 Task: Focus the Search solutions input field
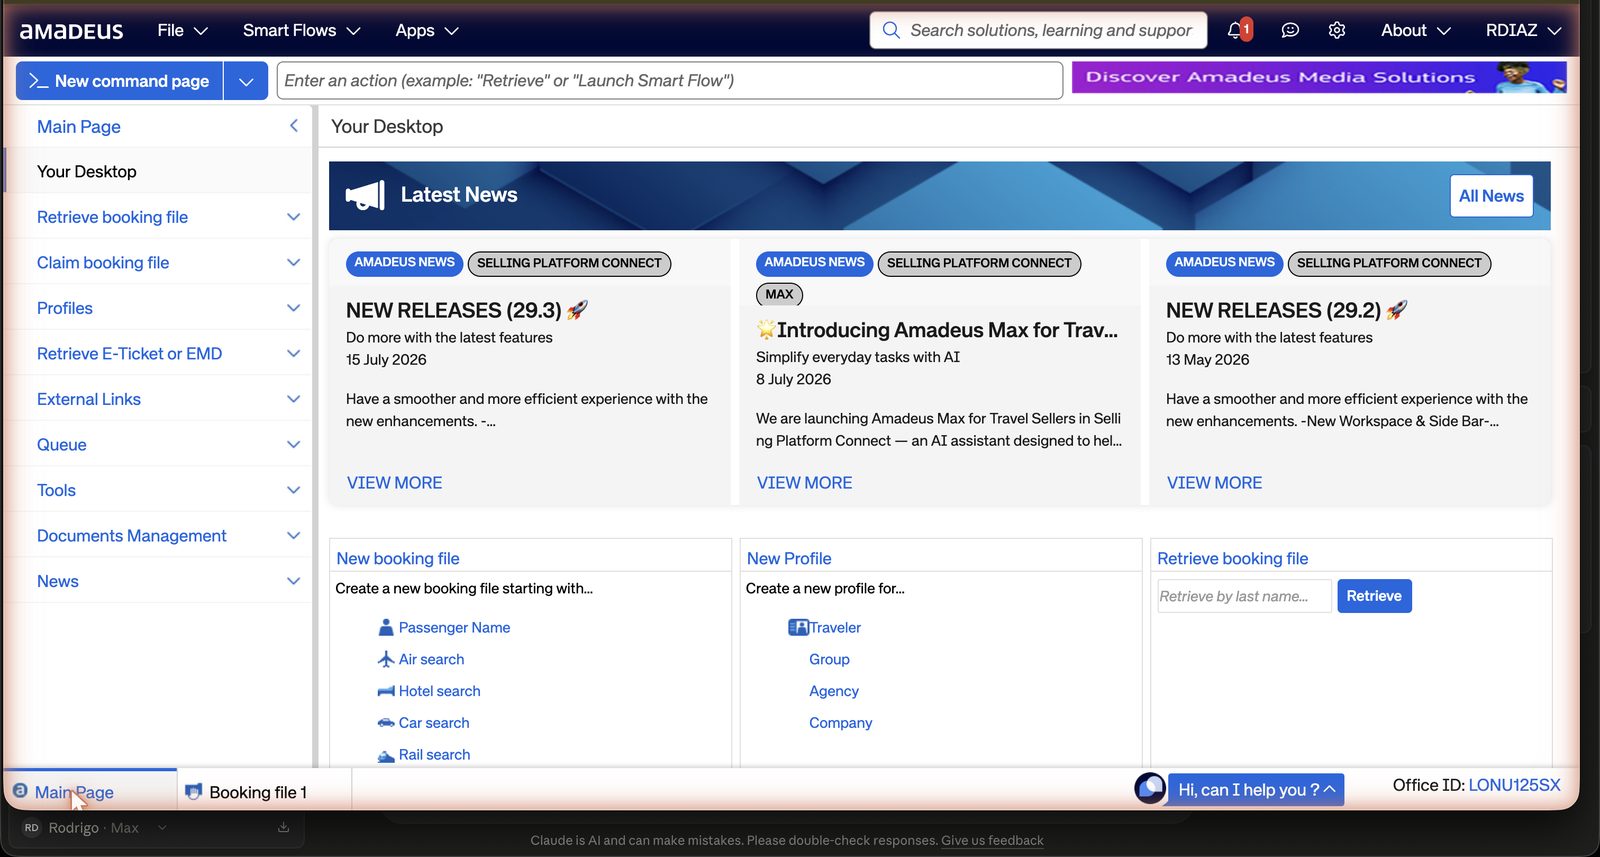1050,30
